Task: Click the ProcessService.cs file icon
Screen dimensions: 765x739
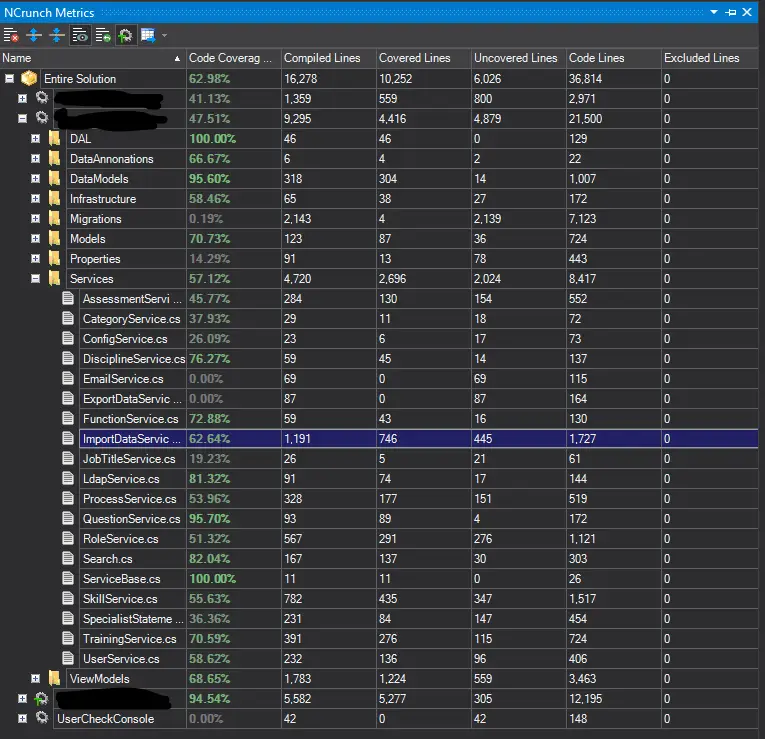Action: point(68,499)
